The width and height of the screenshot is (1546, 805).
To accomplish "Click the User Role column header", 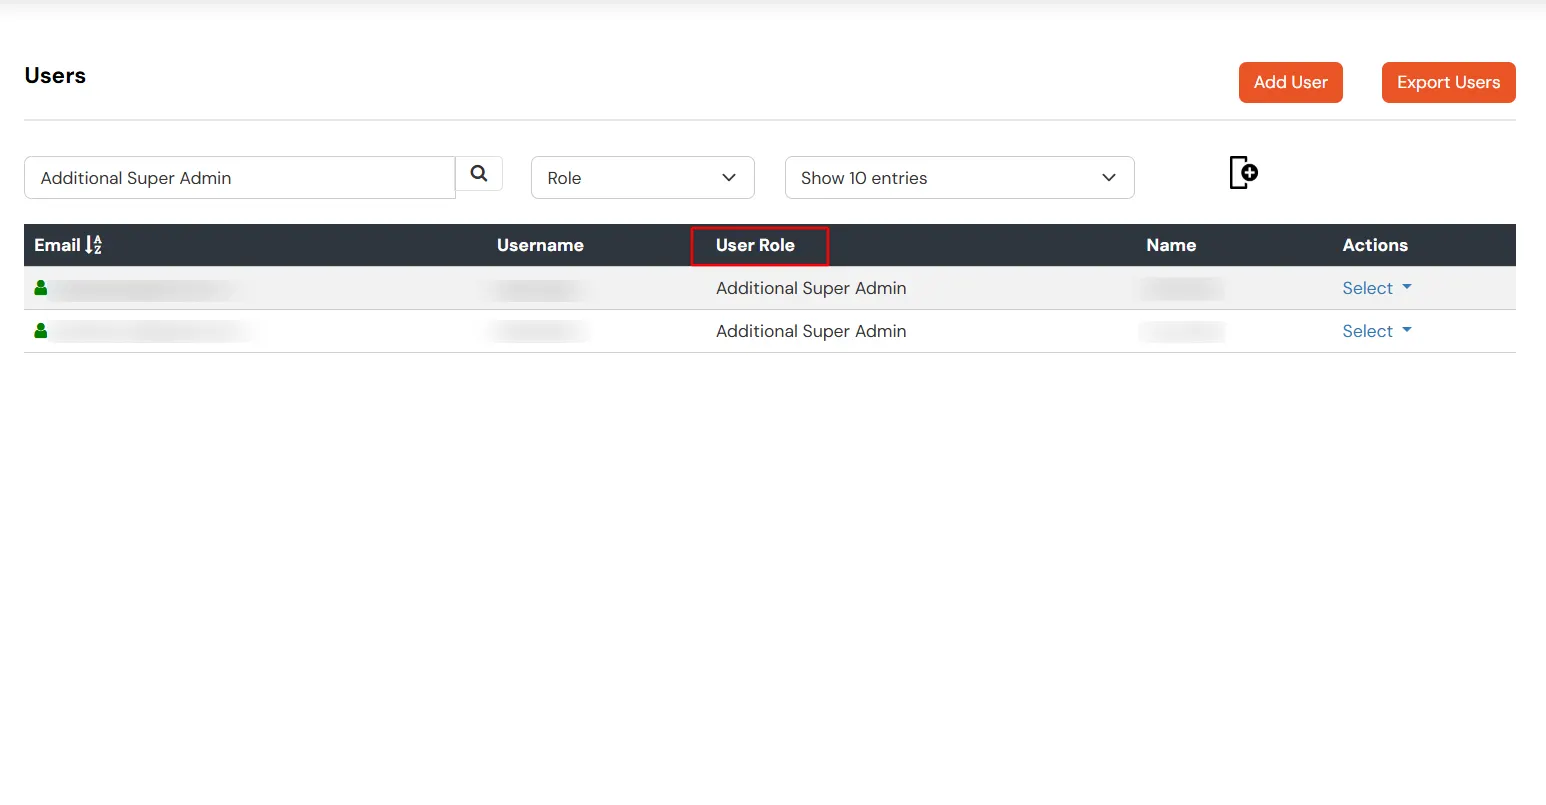I will [x=755, y=245].
